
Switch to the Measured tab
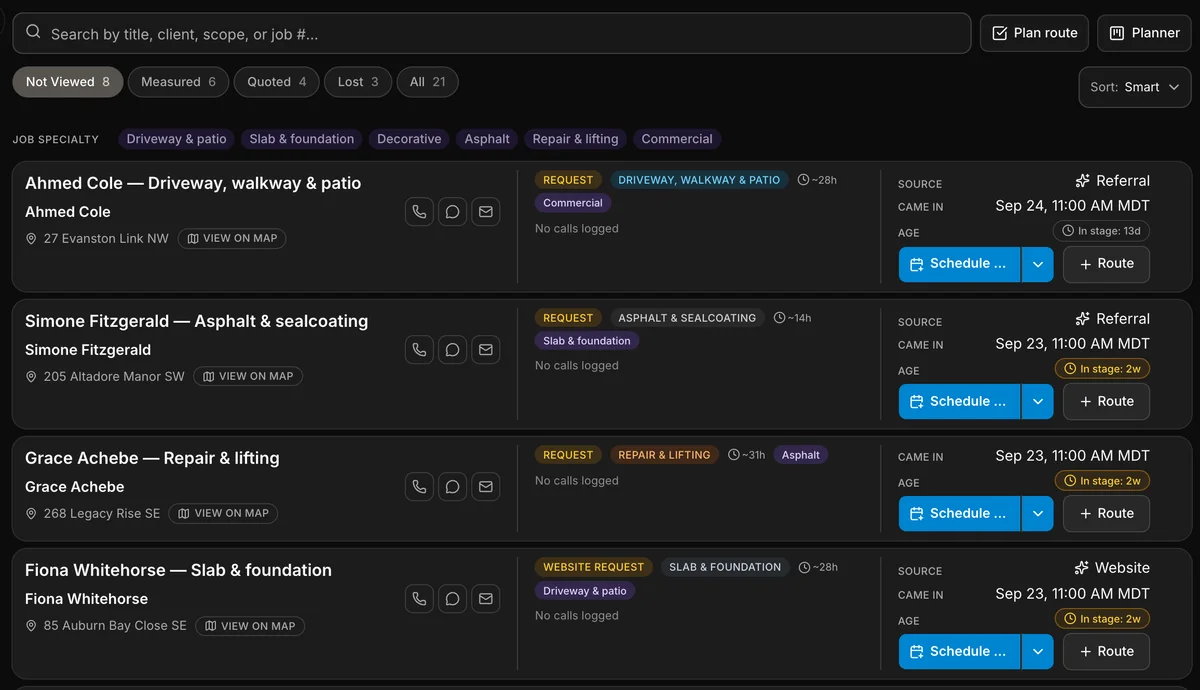178,82
